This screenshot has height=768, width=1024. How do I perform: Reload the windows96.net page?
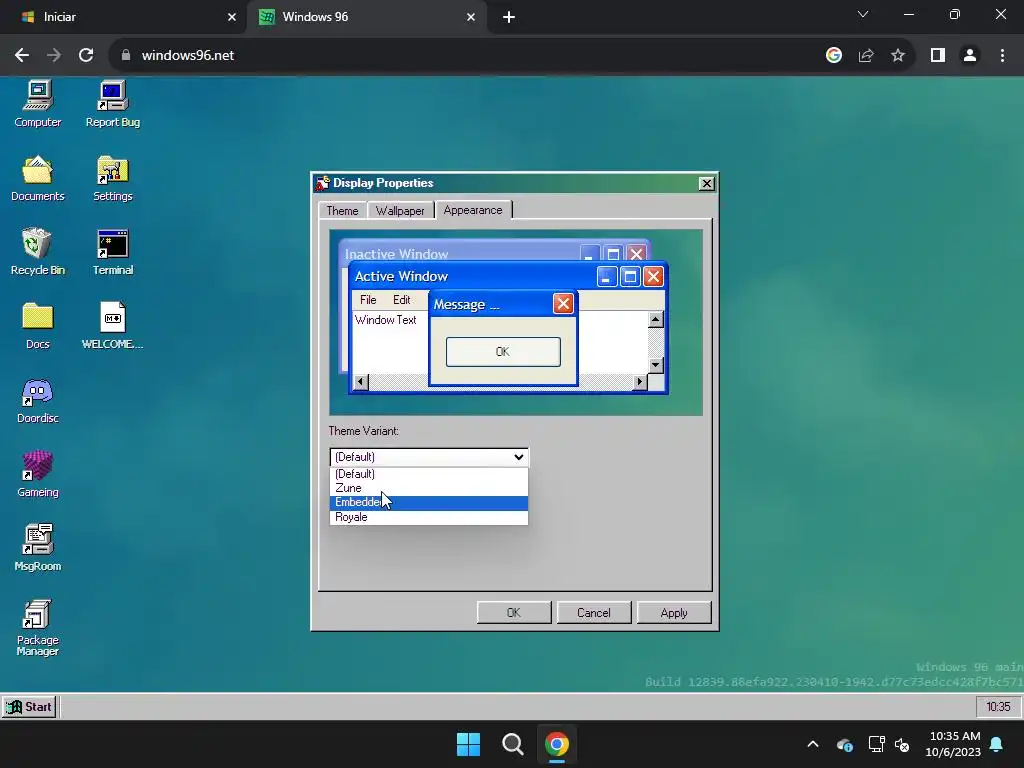pos(86,56)
